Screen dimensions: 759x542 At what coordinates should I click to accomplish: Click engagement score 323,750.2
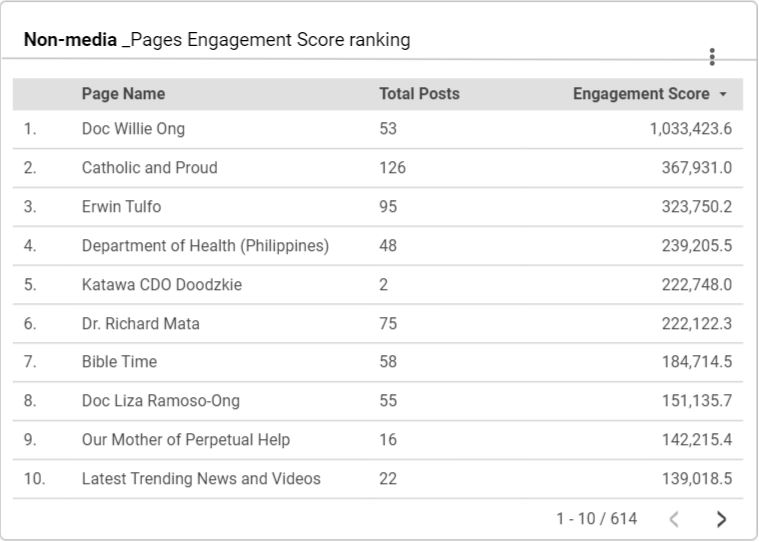click(697, 207)
